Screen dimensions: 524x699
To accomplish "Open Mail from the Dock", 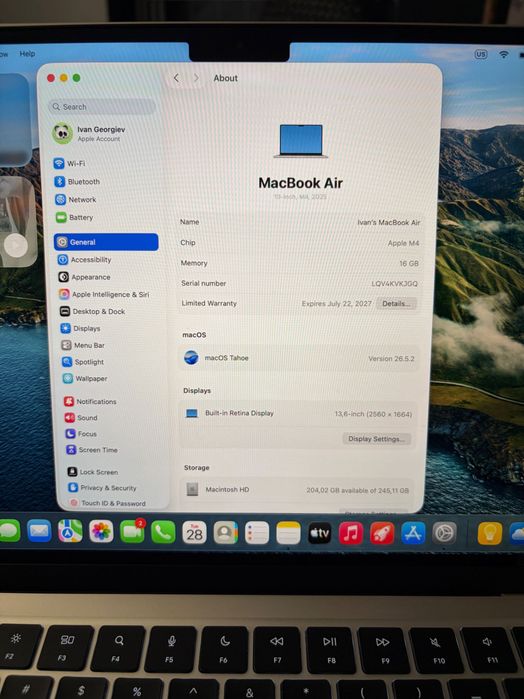I will pos(39,531).
